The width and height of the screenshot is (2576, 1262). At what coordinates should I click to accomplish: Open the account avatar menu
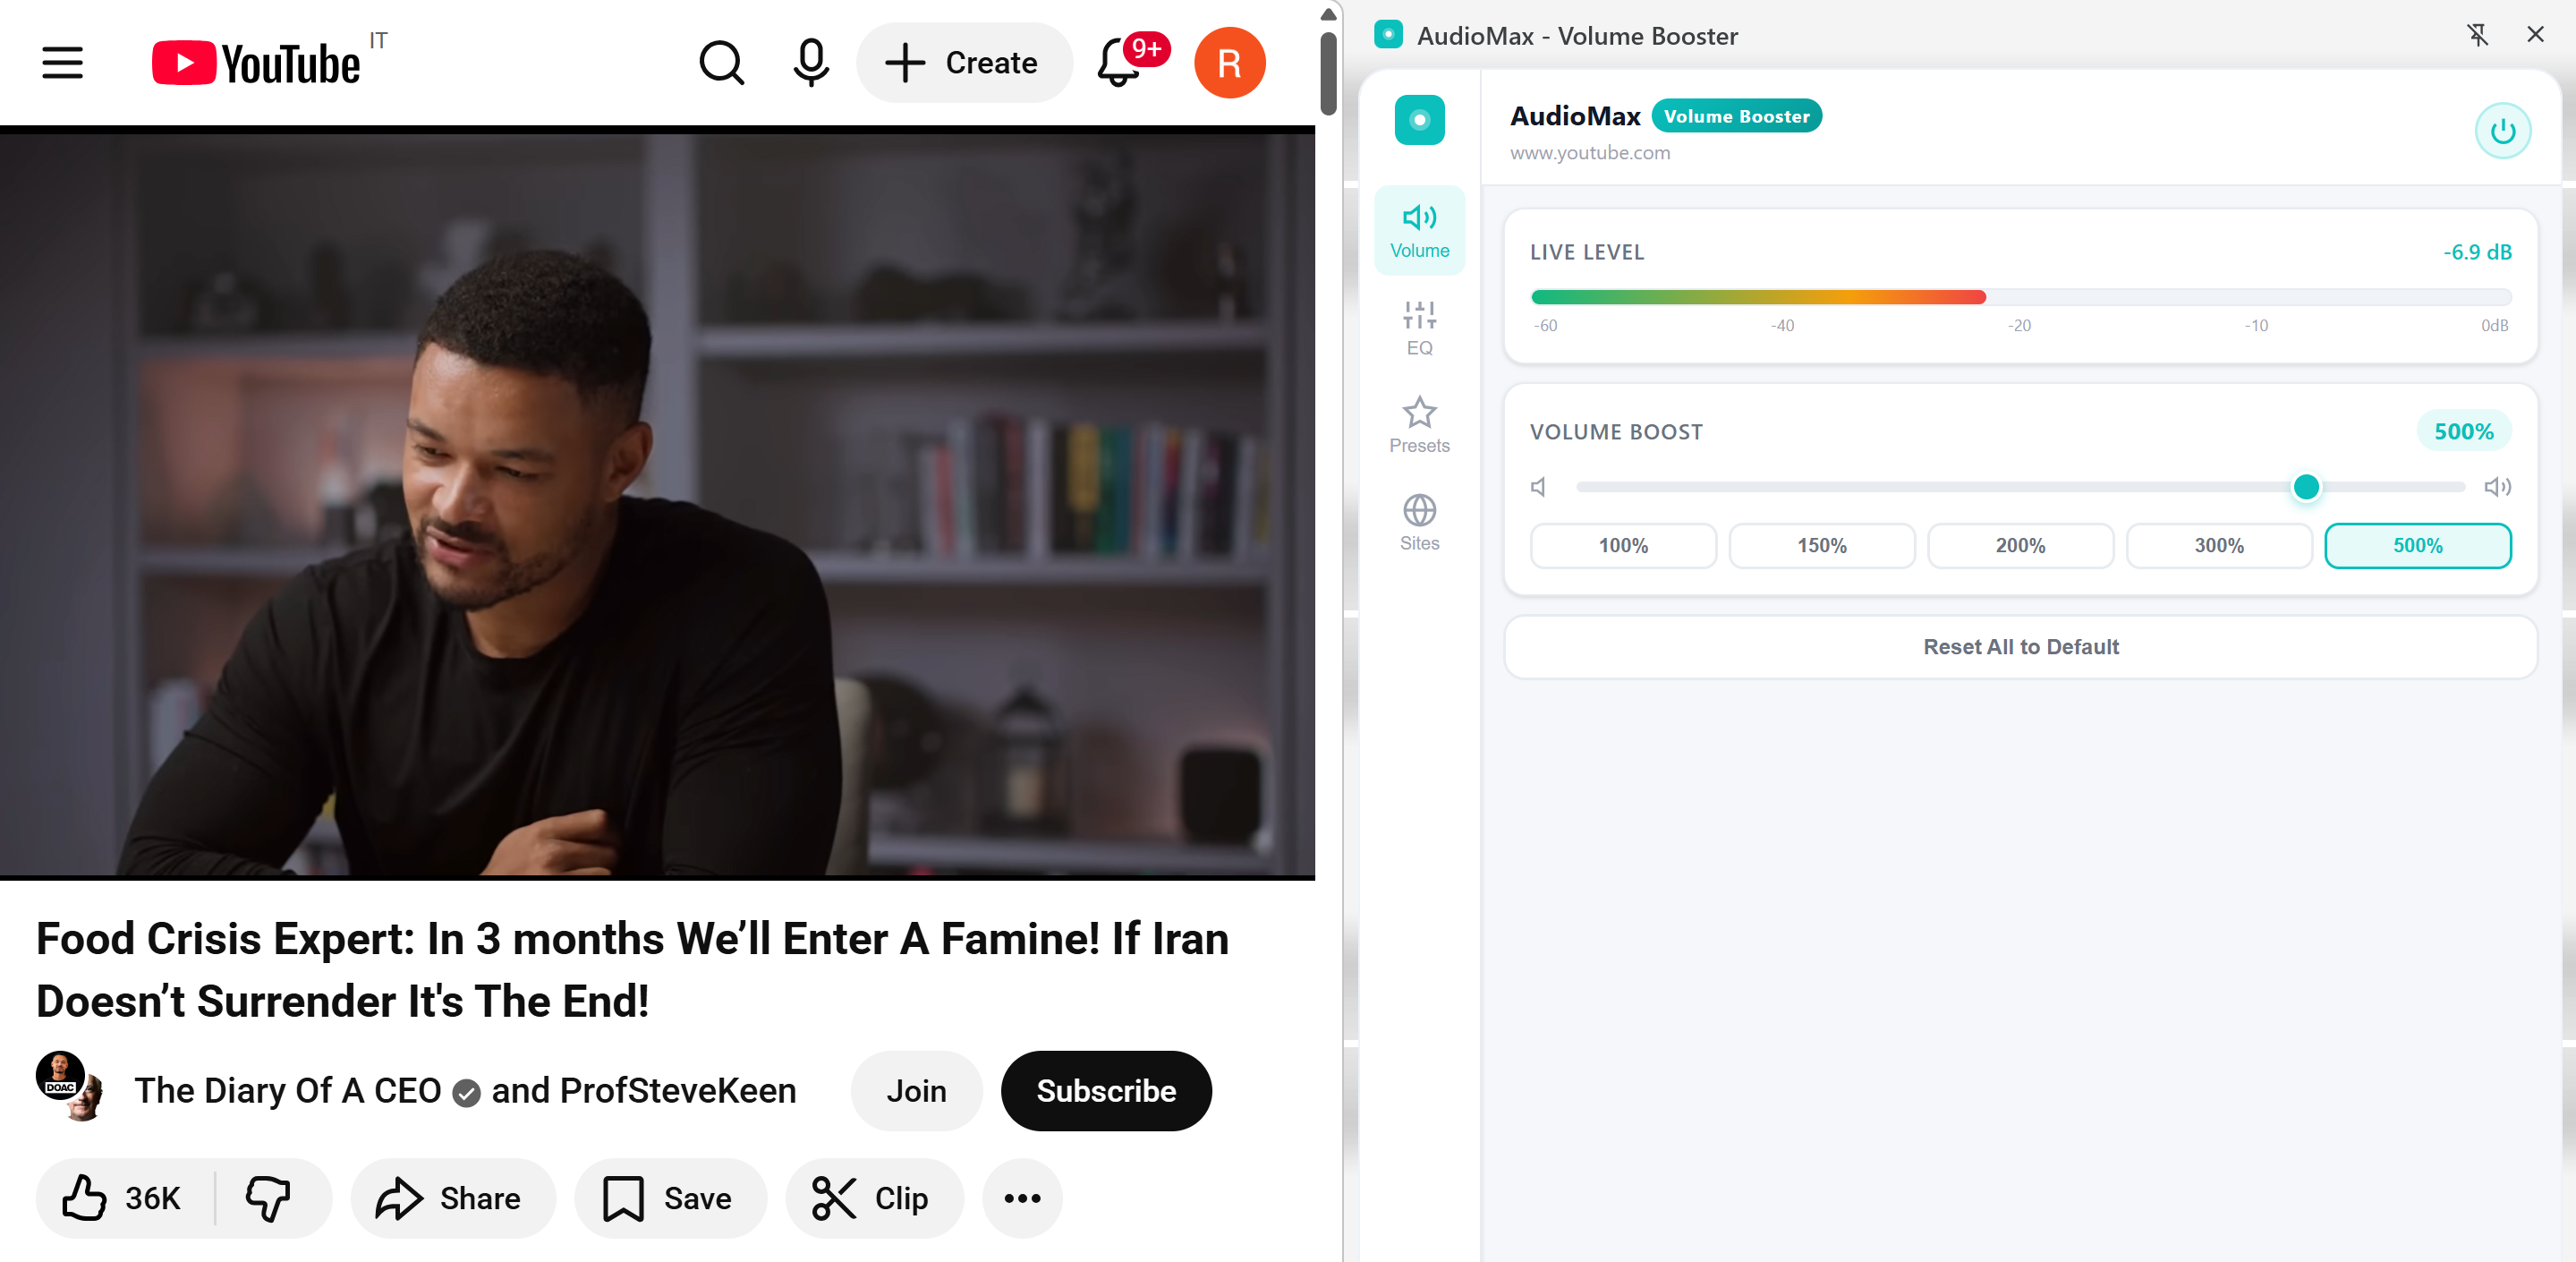[x=1229, y=63]
